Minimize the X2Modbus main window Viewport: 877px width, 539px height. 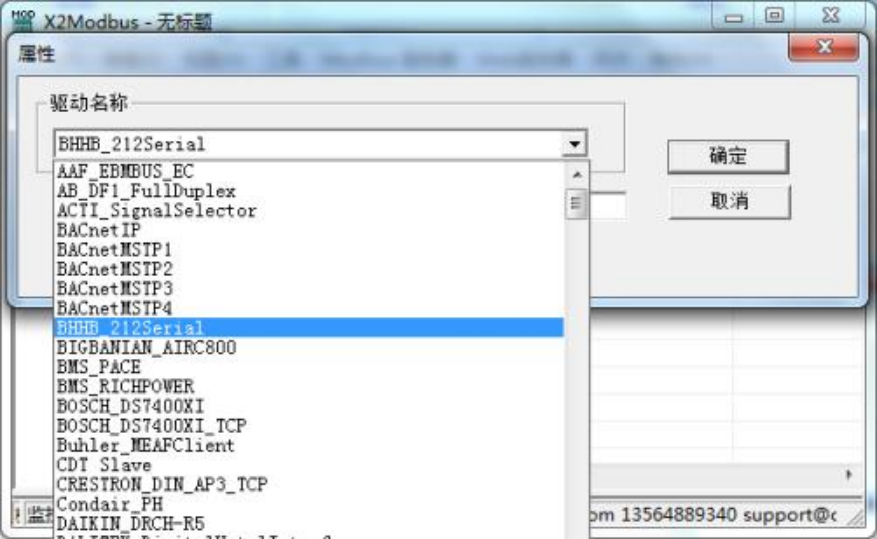click(x=733, y=17)
